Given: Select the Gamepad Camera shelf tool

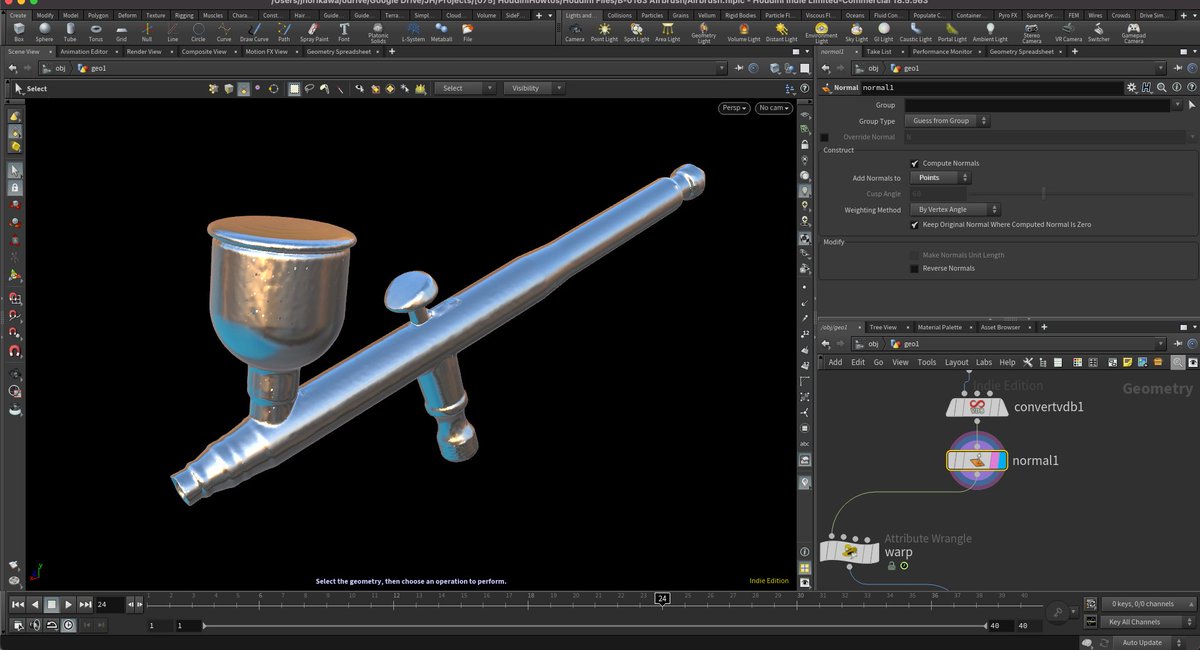Looking at the screenshot, I should [x=1133, y=34].
